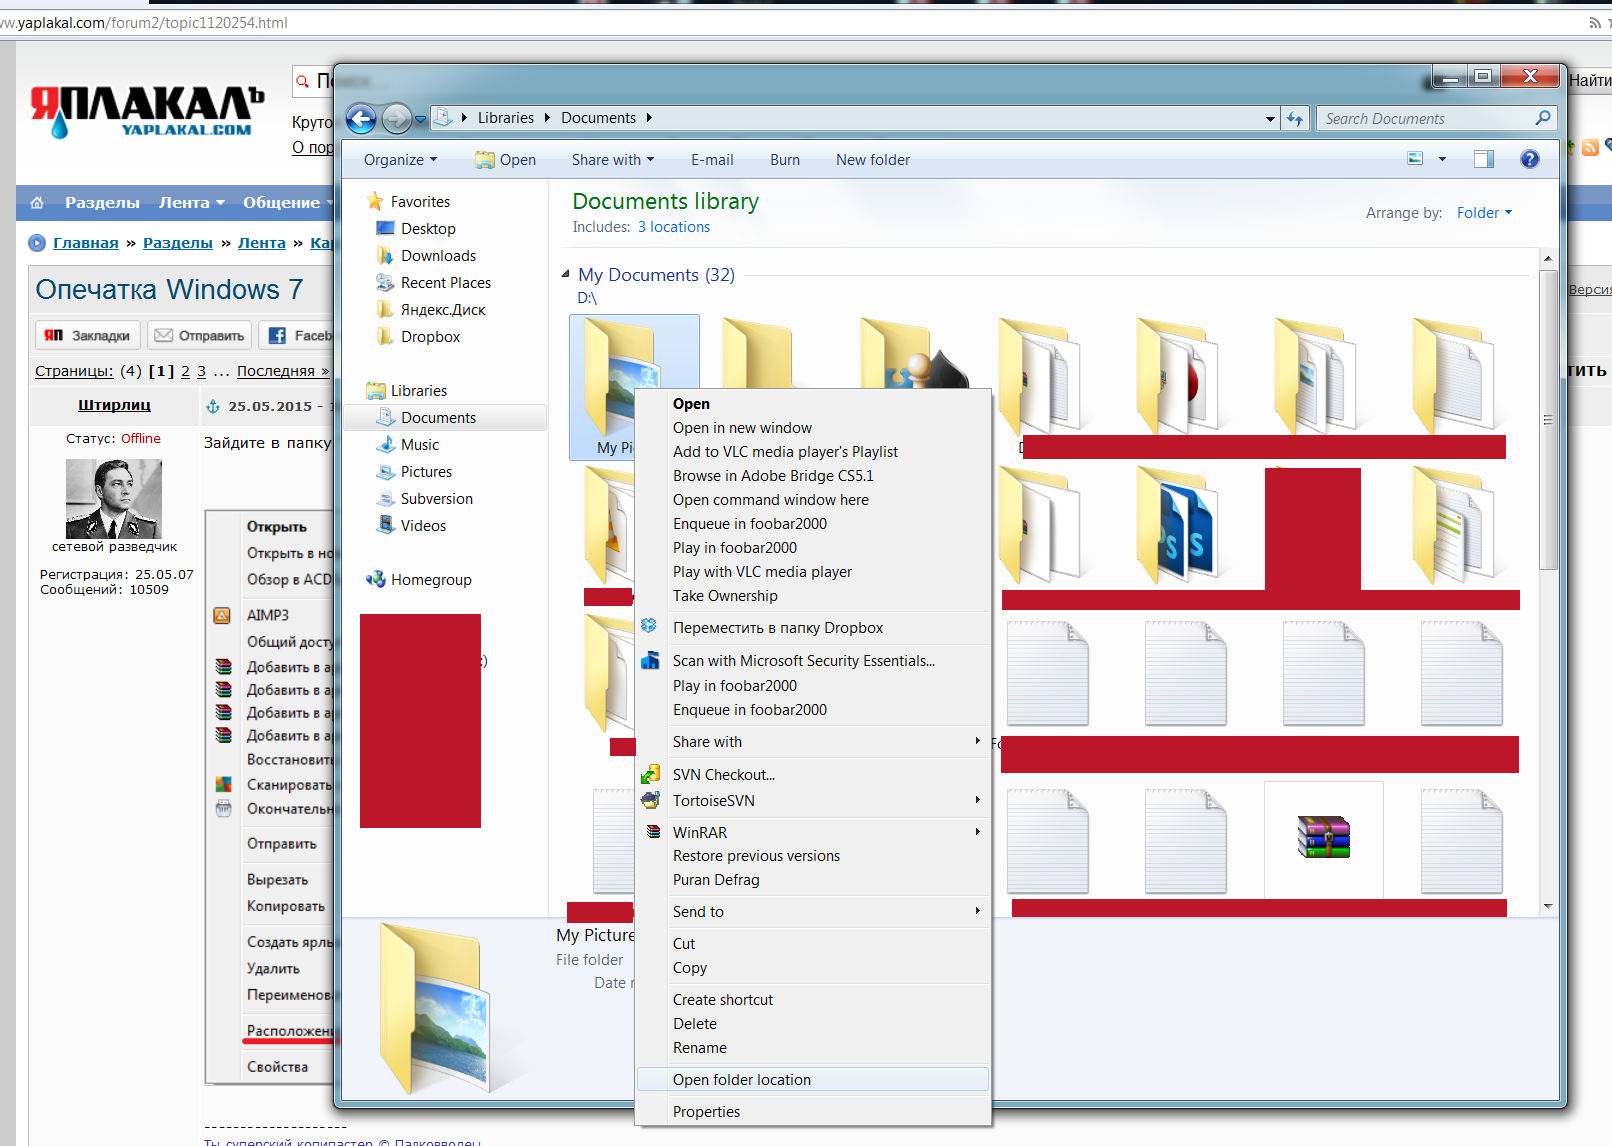The image size is (1612, 1146).
Task: Choose Take Ownership in context menu
Action: [x=725, y=596]
